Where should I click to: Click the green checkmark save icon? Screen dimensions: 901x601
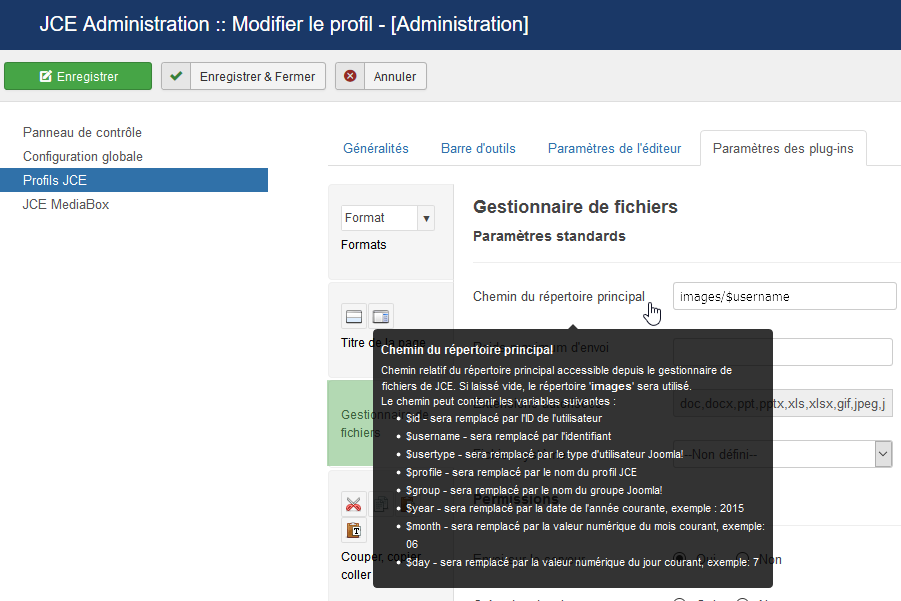pos(176,76)
